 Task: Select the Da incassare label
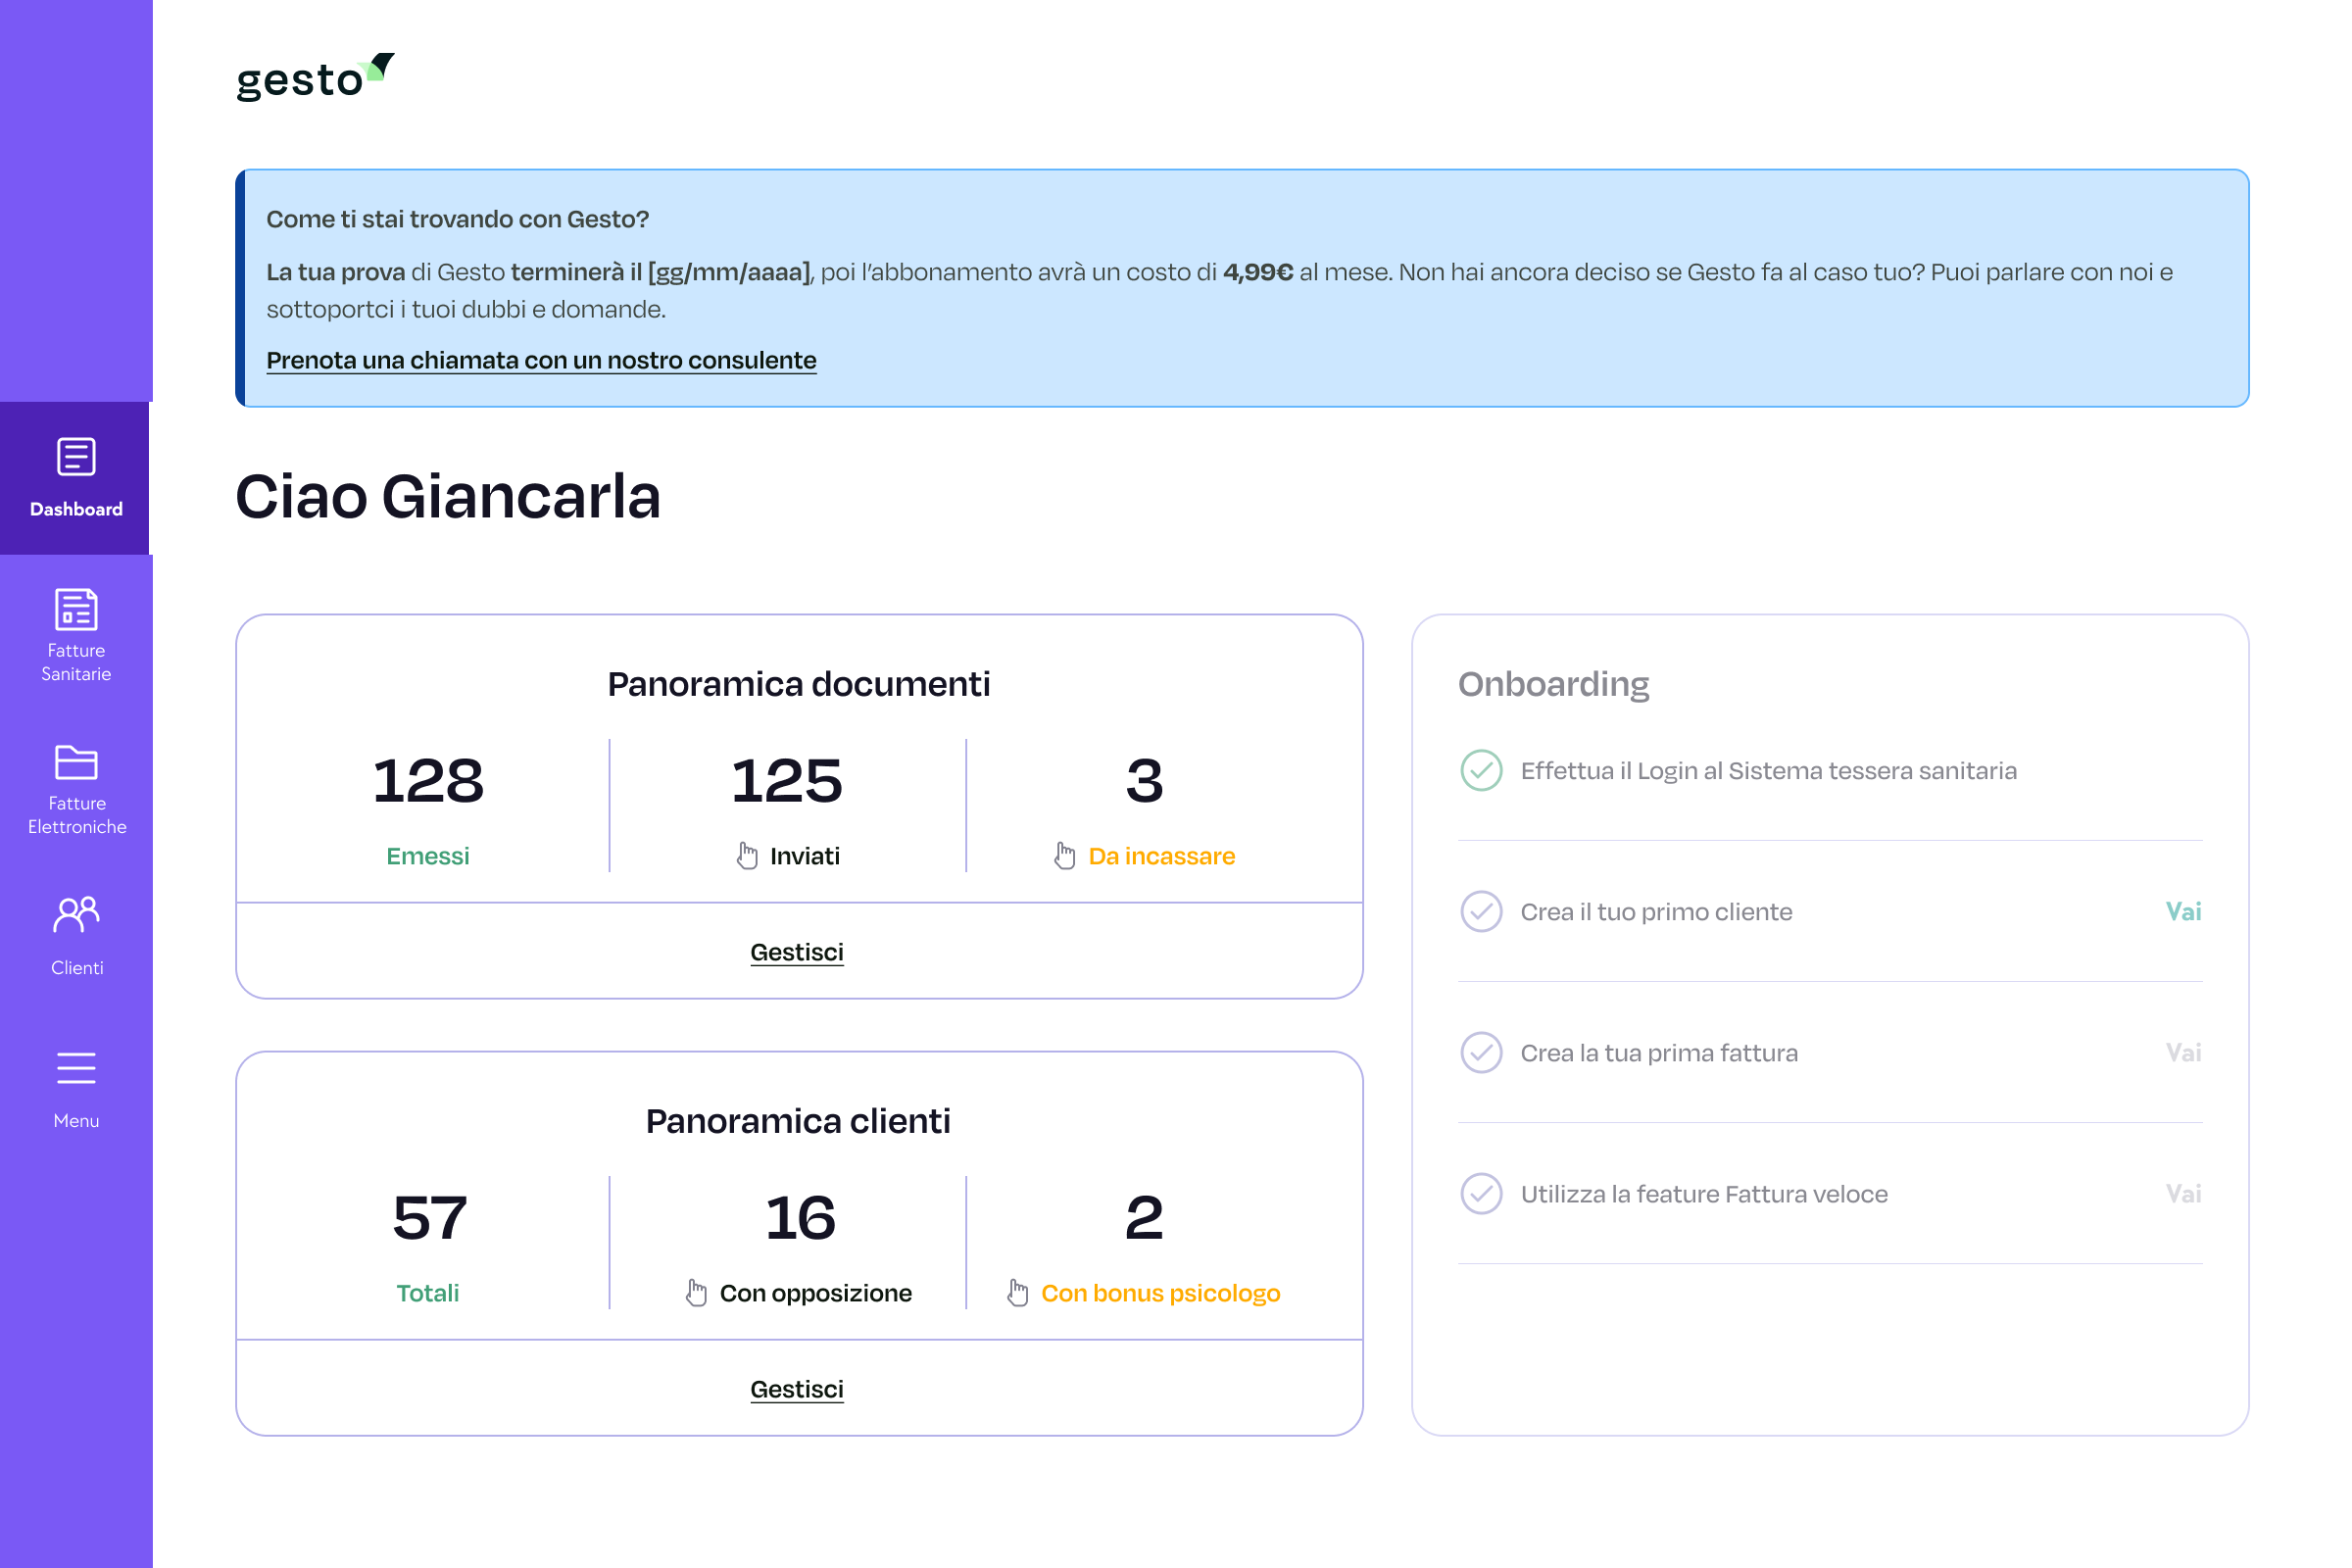pyautogui.click(x=1161, y=856)
